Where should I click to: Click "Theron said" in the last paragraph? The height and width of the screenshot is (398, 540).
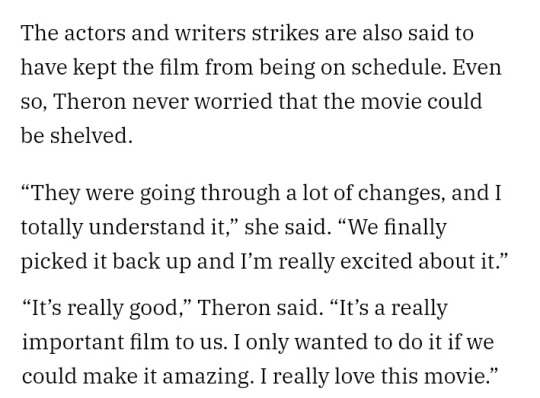click(x=260, y=308)
